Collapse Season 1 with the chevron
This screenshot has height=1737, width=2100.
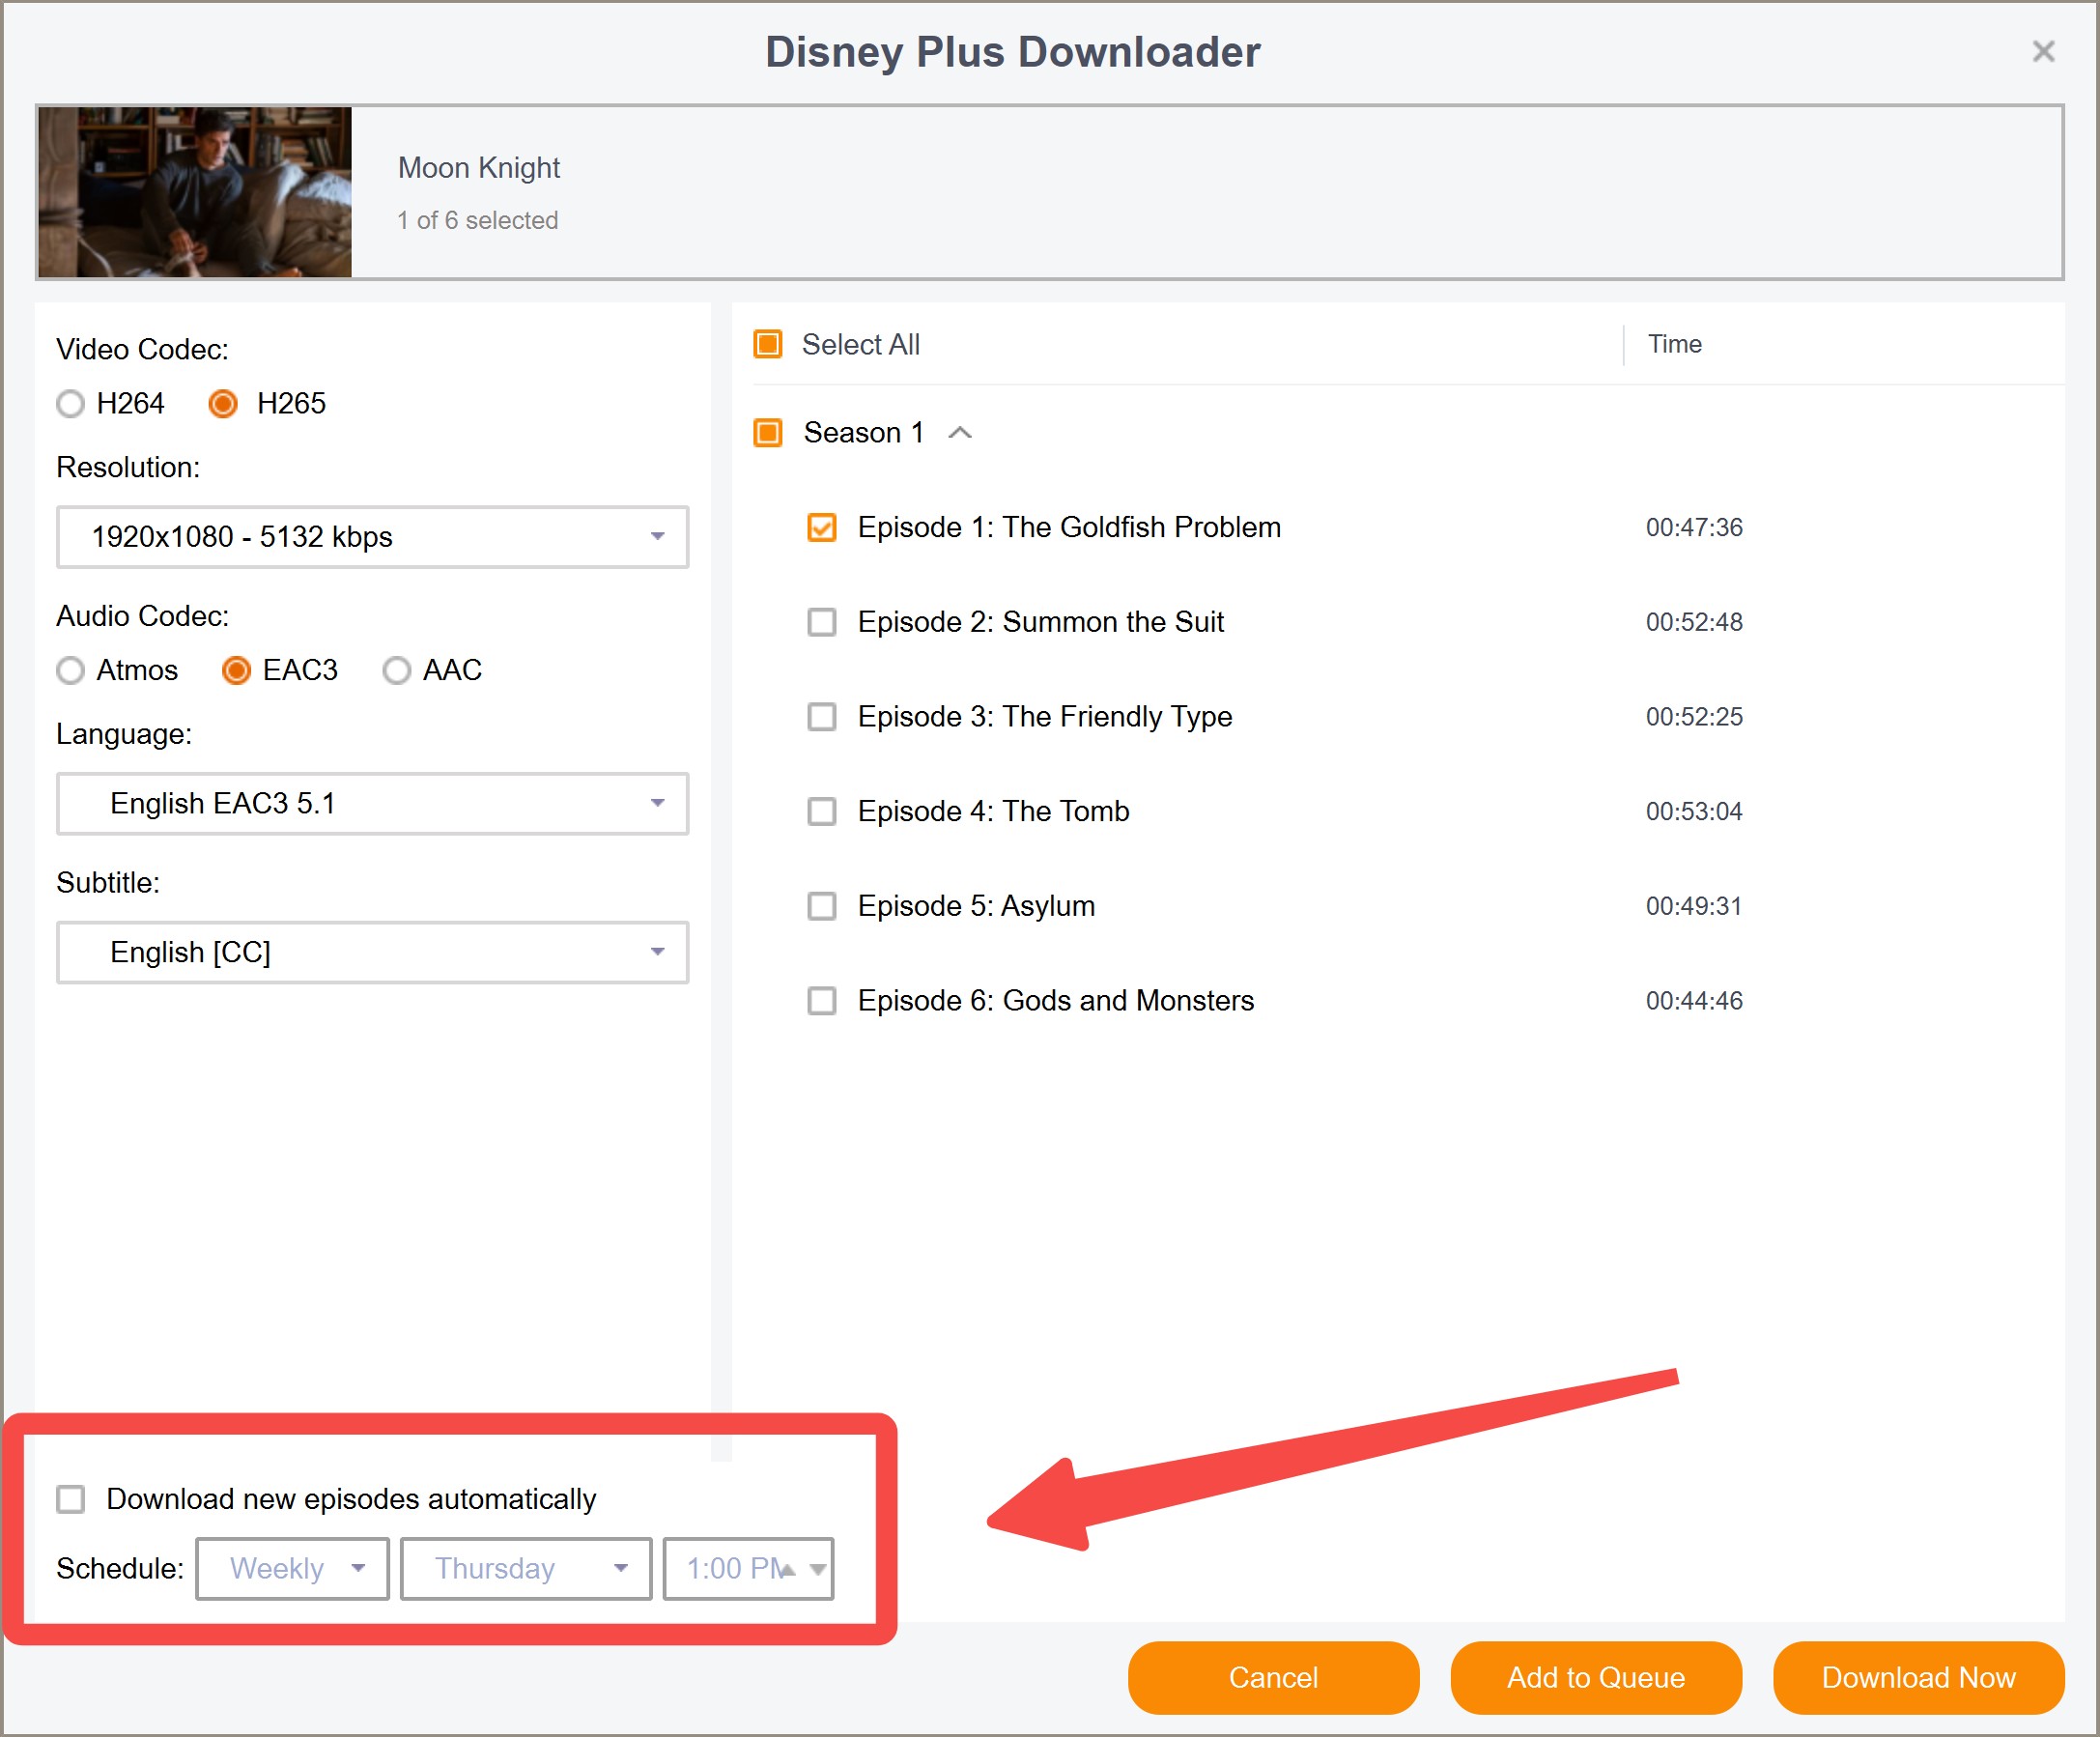tap(960, 433)
